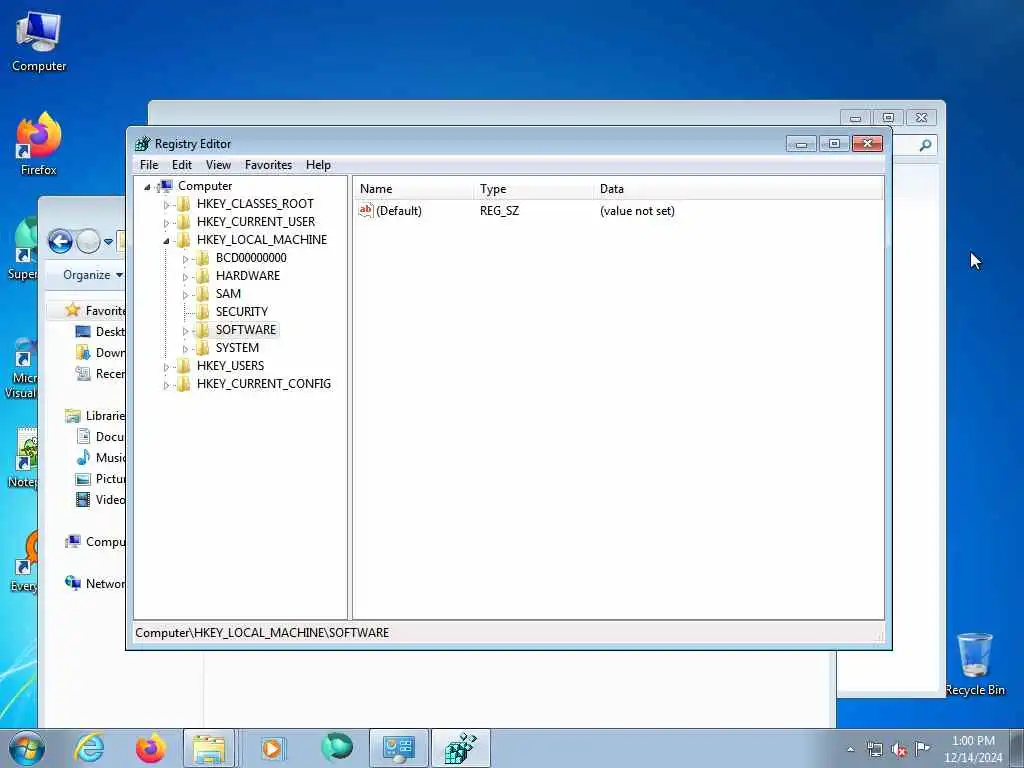
Task: Sort values by the Type column header
Action: (x=534, y=189)
